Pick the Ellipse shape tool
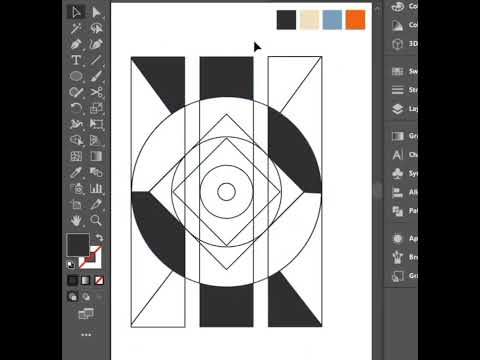480x360 pixels. tap(76, 76)
